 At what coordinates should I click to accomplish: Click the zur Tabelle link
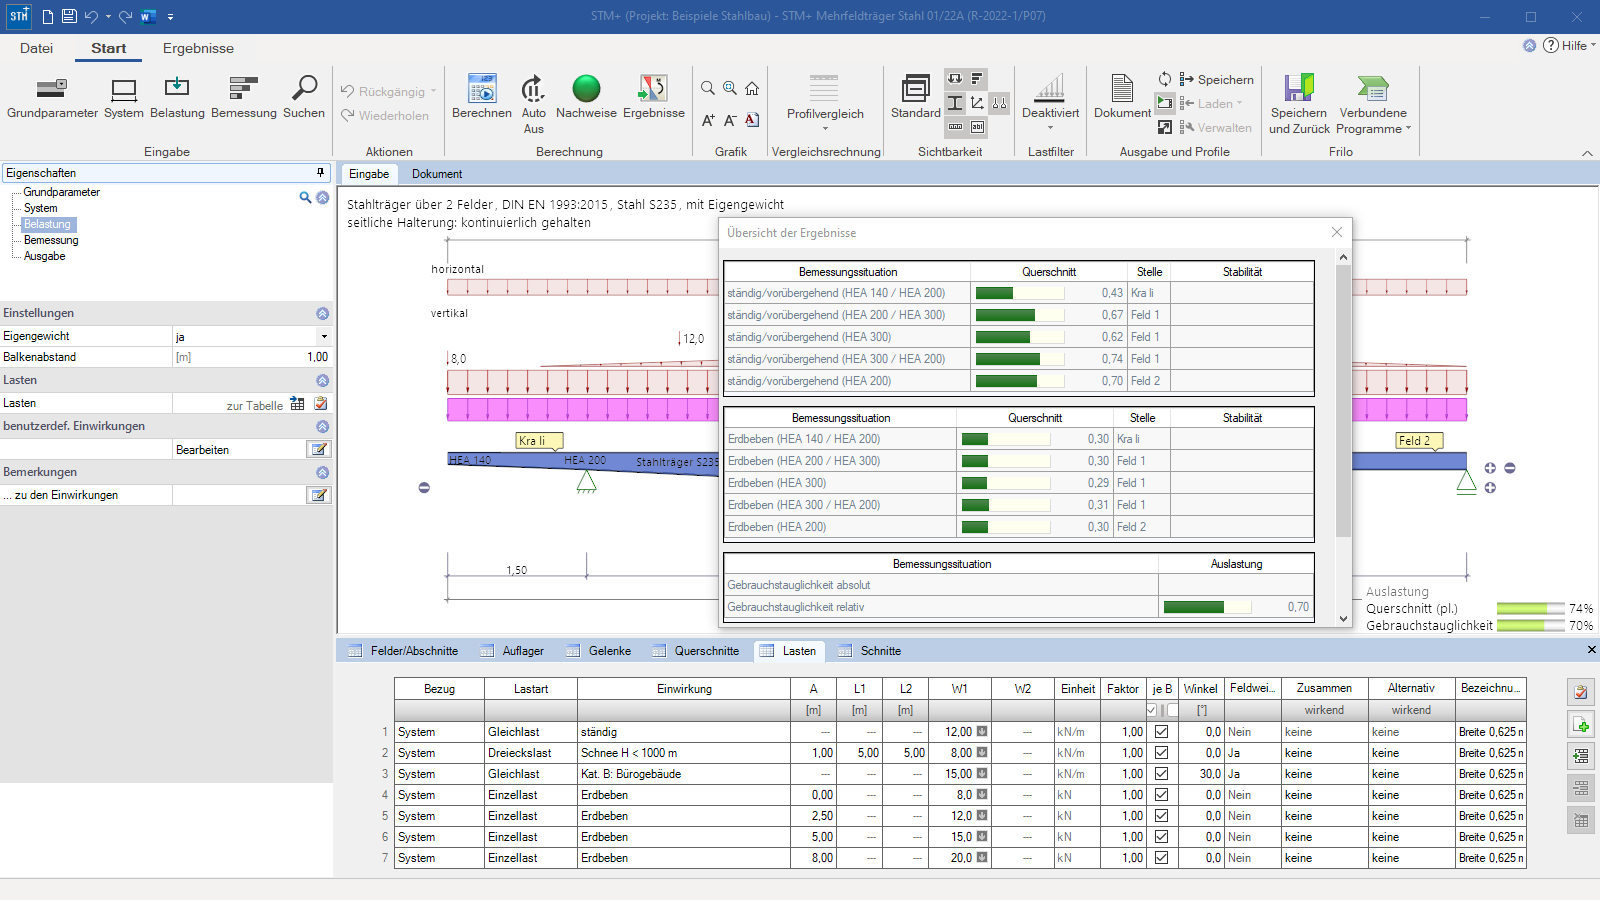click(x=254, y=406)
